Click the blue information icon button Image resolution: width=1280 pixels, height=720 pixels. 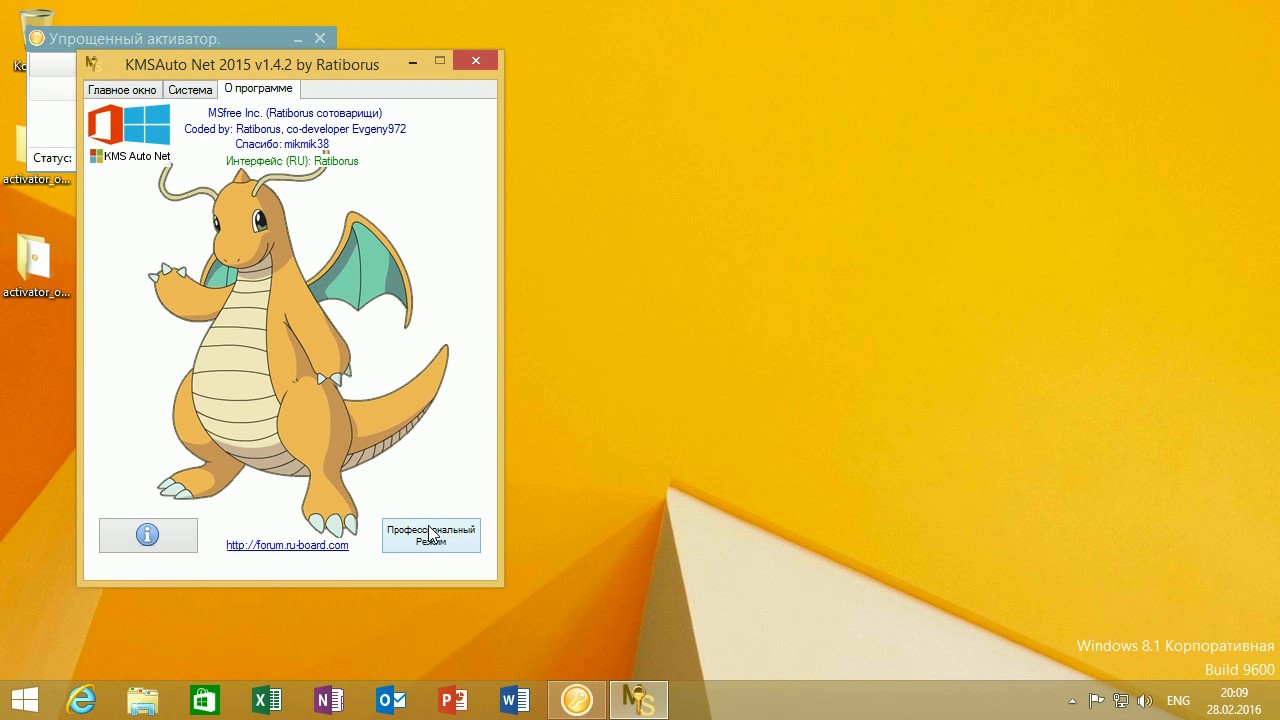tap(148, 535)
